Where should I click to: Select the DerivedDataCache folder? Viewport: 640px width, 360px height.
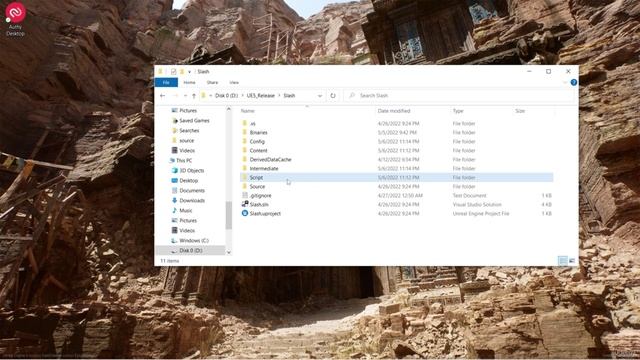[270, 160]
